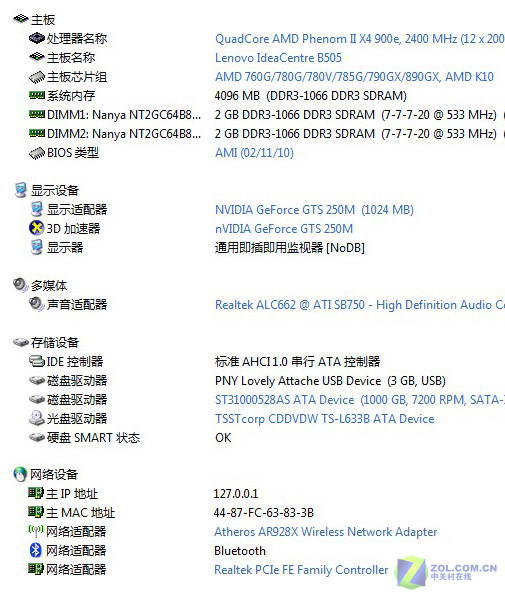Open the NVIDIA GeForce GTS 250M (1024 MB) link
505x595 pixels.
(314, 209)
